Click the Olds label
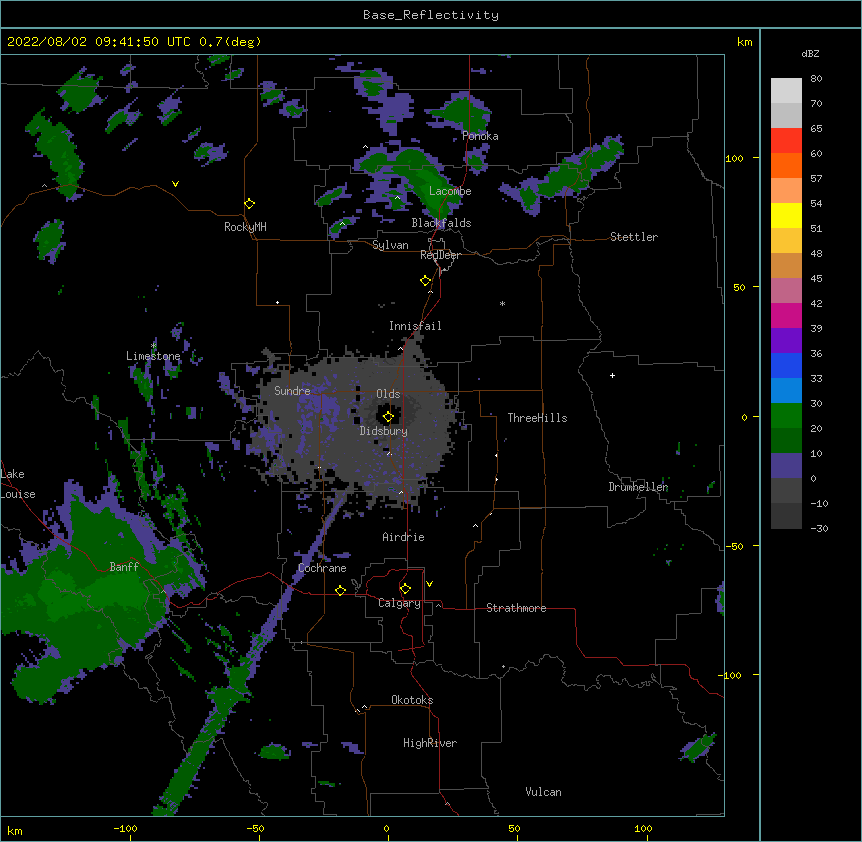 tap(388, 394)
